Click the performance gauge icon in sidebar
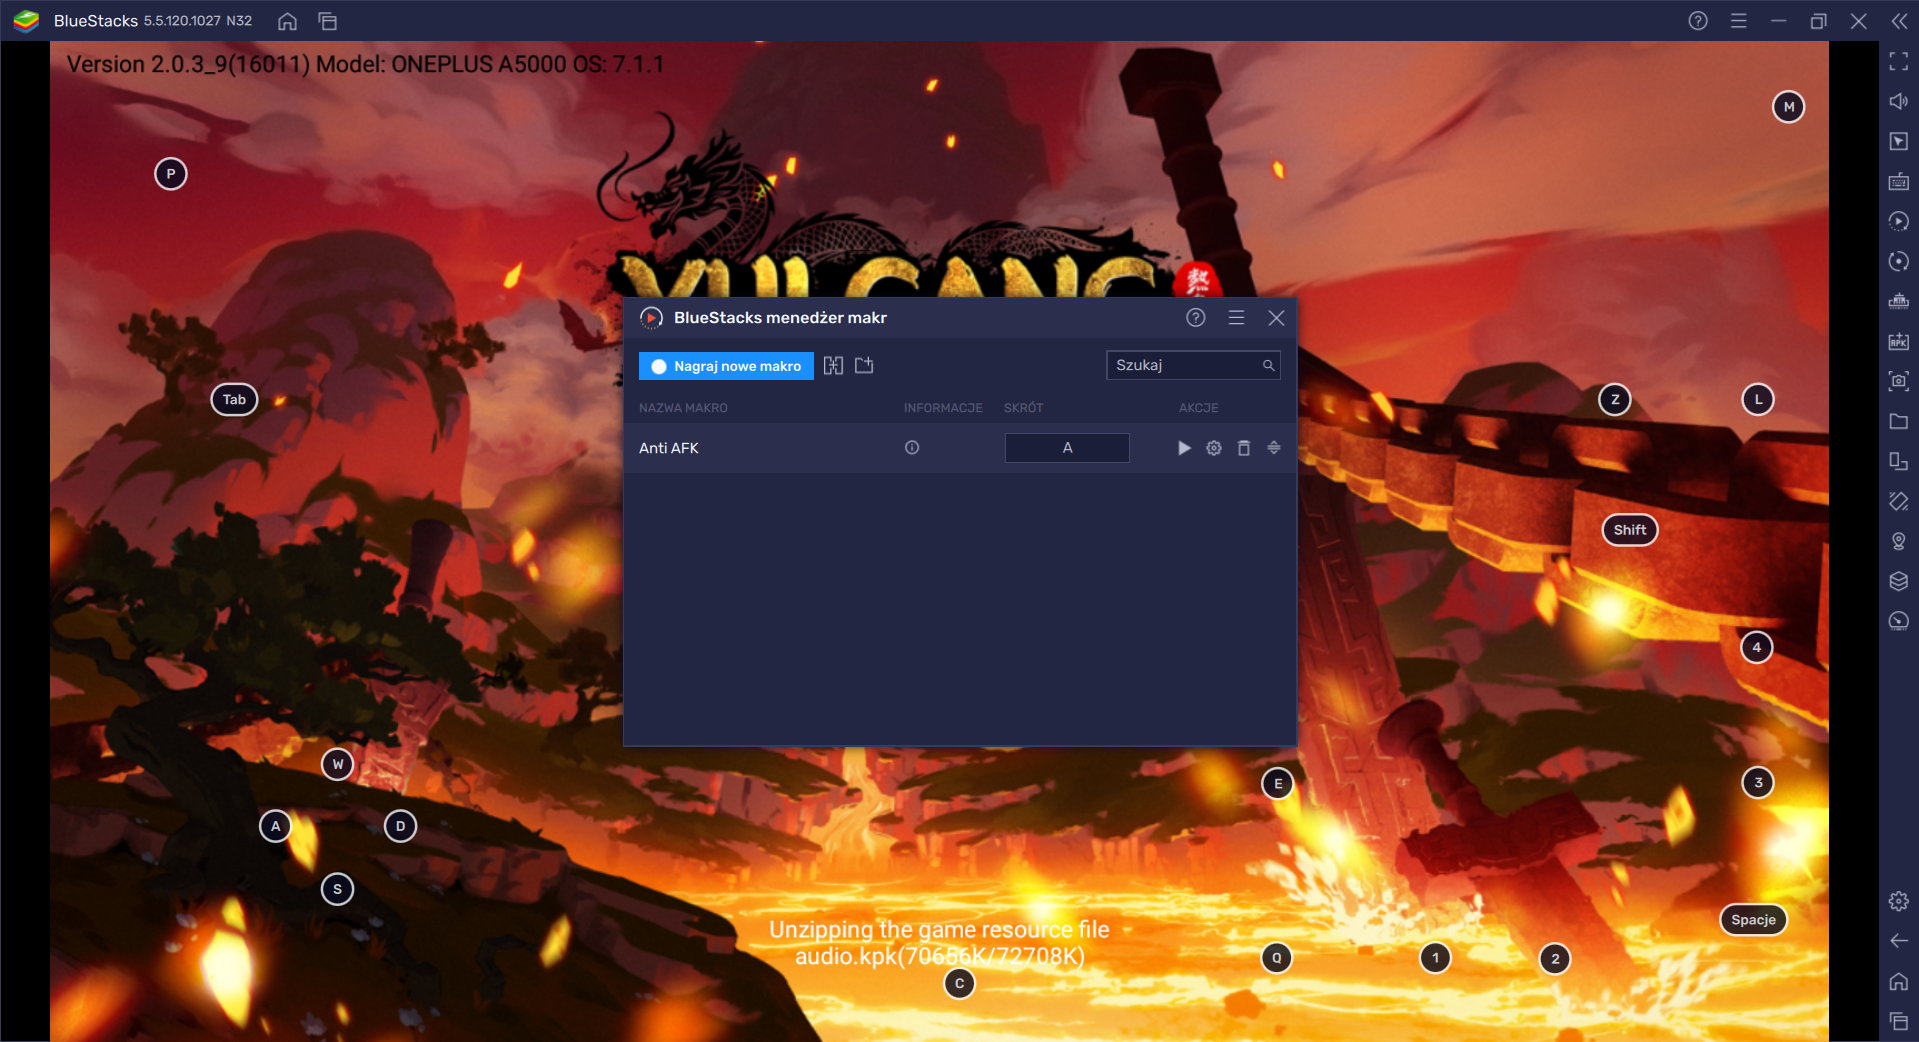1919x1042 pixels. [1899, 621]
